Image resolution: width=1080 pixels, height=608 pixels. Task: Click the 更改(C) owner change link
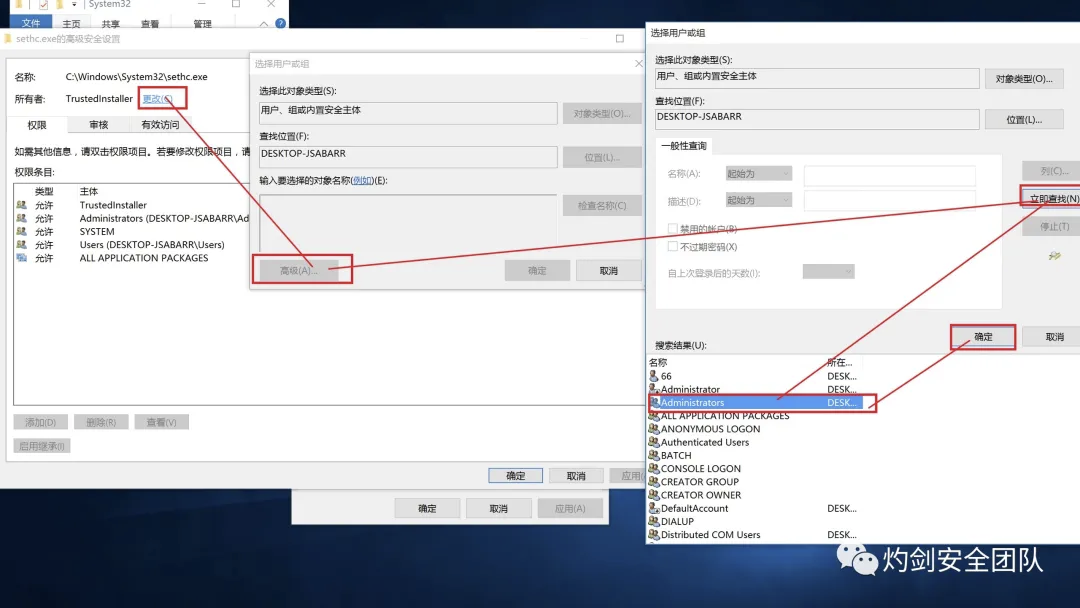(x=158, y=99)
